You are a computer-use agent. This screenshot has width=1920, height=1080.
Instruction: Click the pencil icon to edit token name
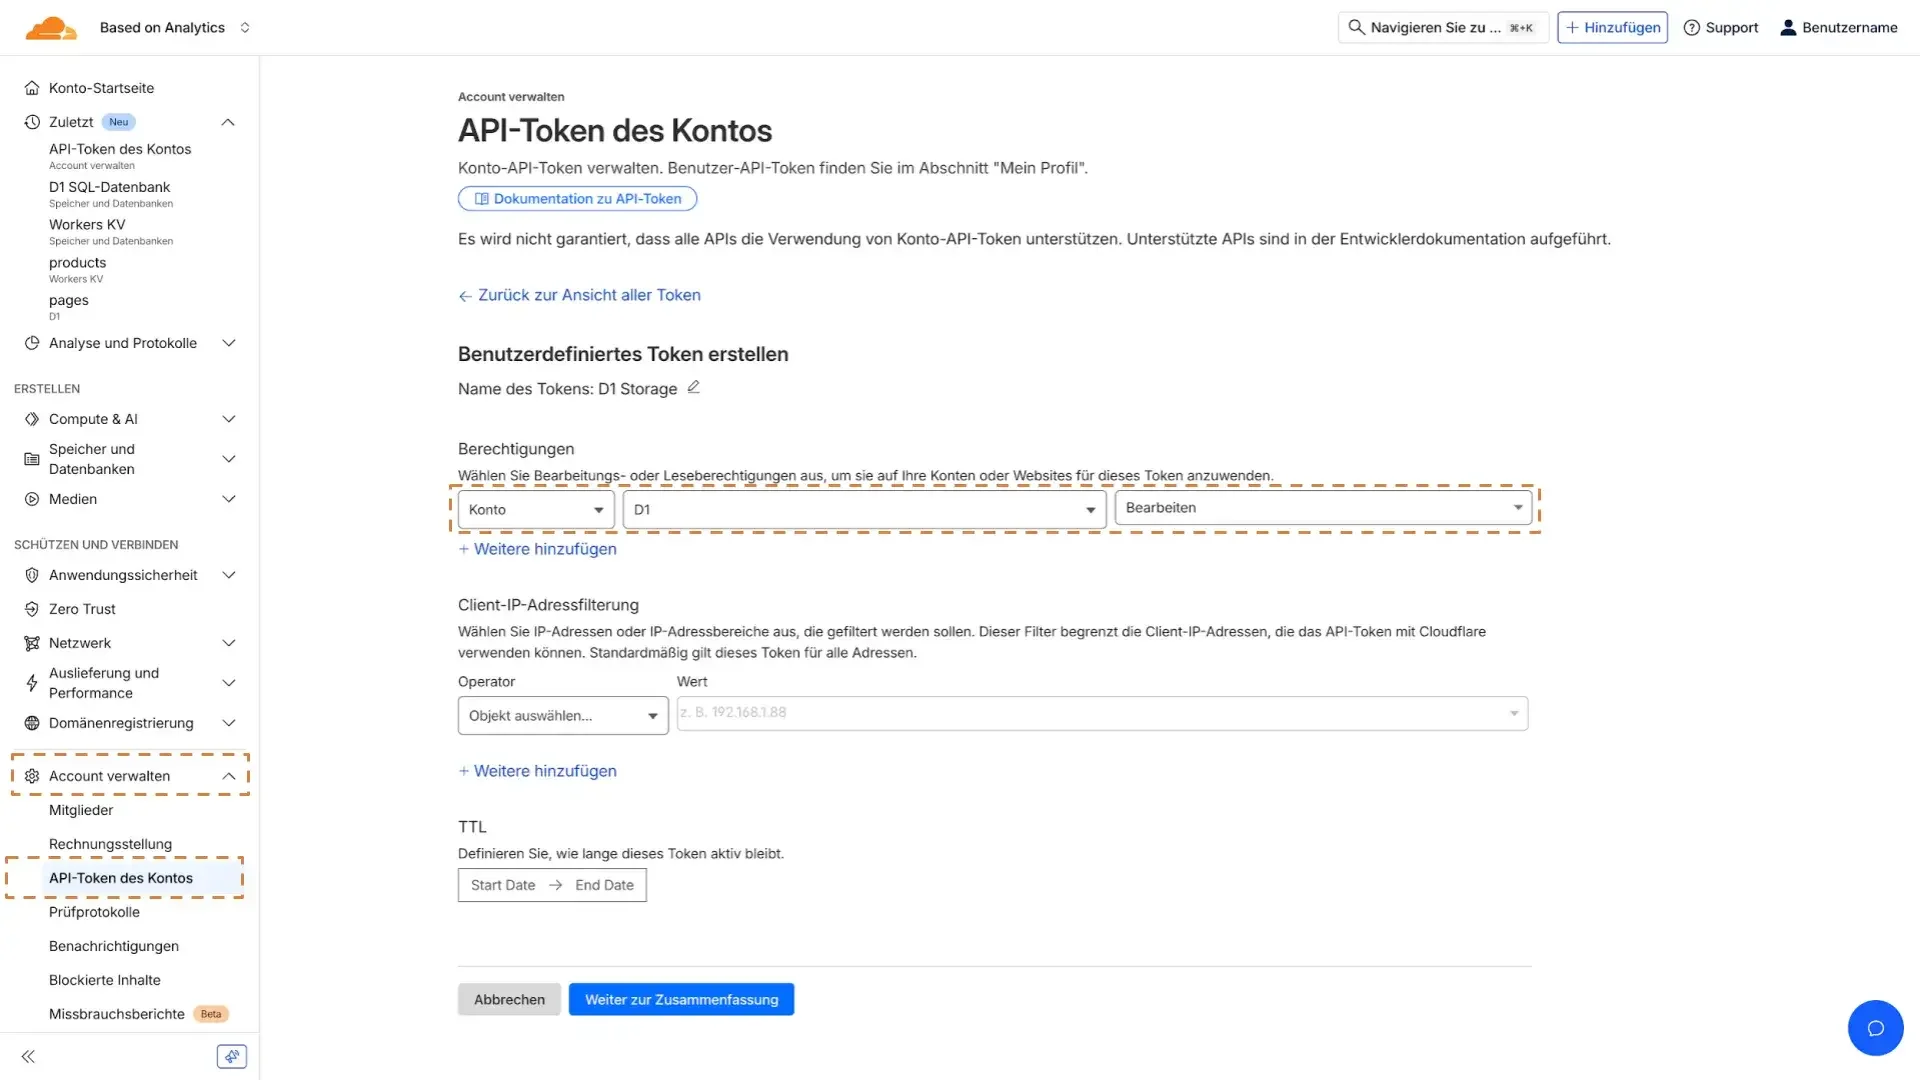693,387
